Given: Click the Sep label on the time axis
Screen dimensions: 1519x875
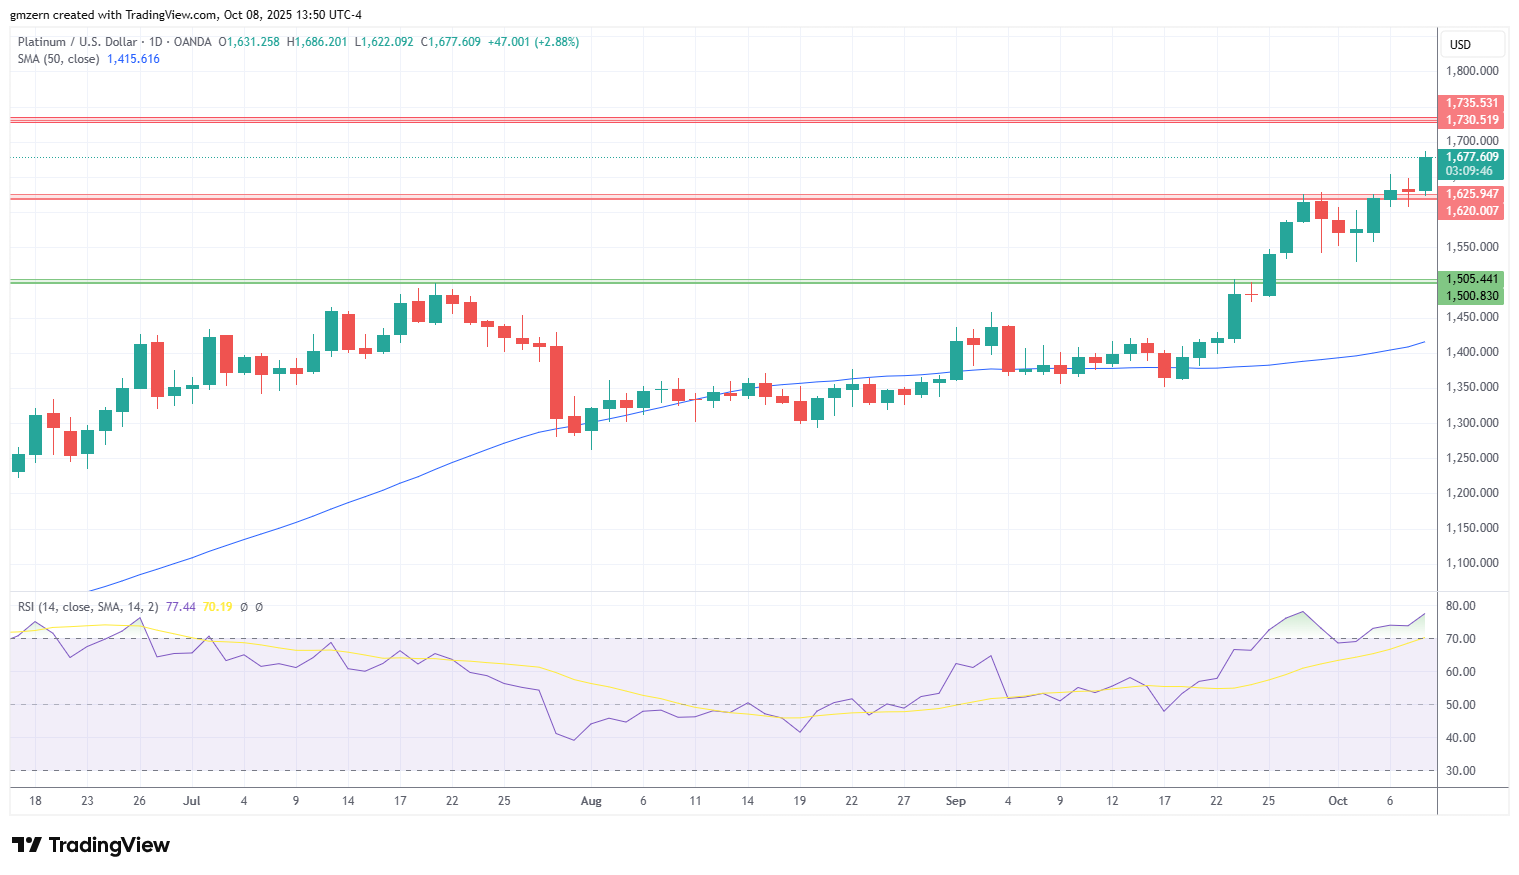Looking at the screenshot, I should (956, 801).
